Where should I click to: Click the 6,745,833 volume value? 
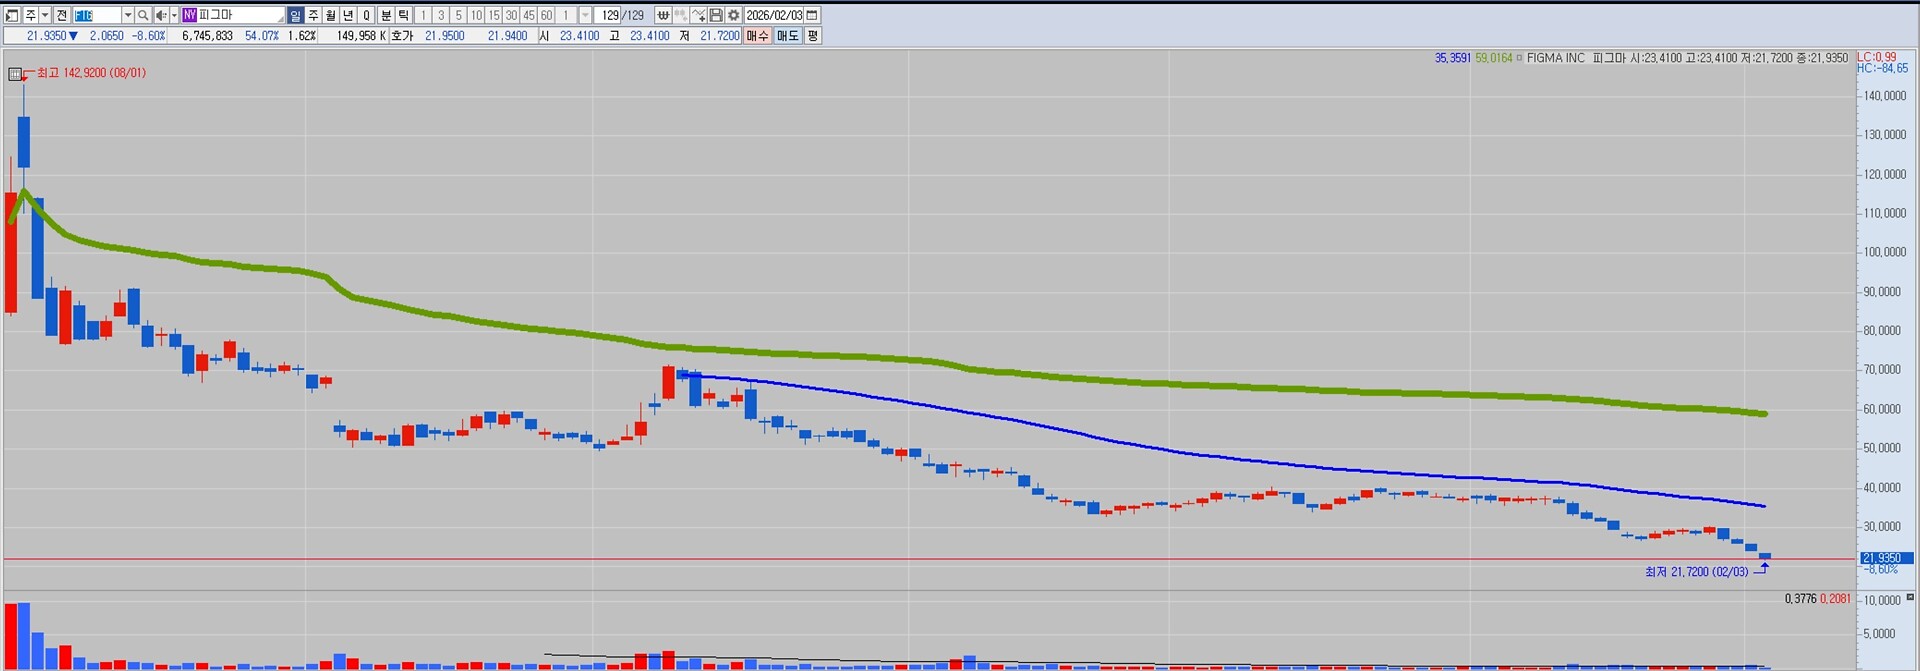click(207, 36)
